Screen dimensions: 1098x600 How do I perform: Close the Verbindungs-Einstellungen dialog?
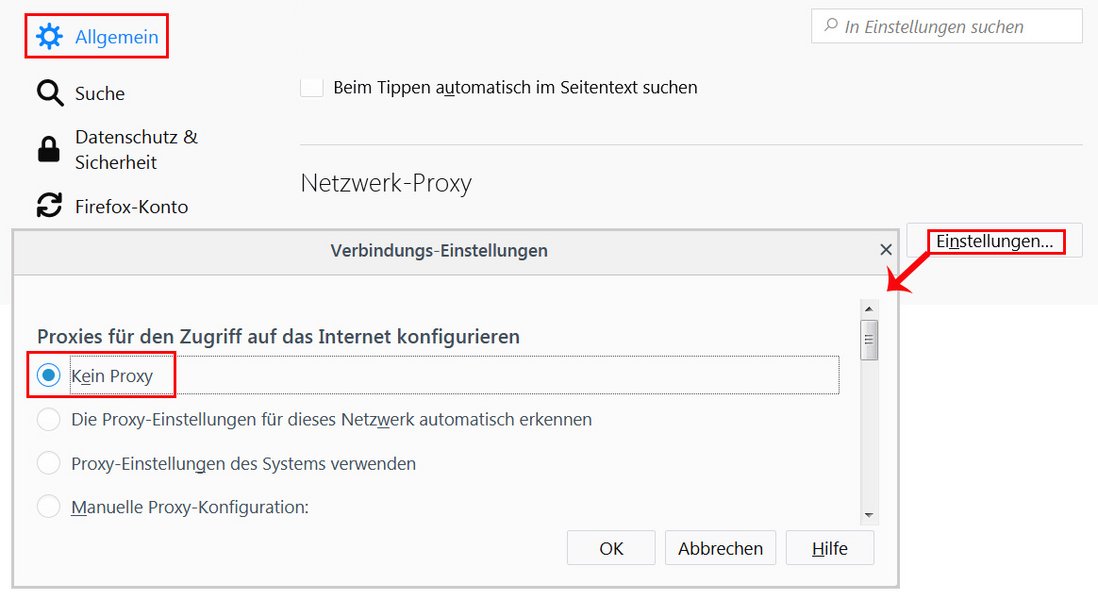pos(885,250)
